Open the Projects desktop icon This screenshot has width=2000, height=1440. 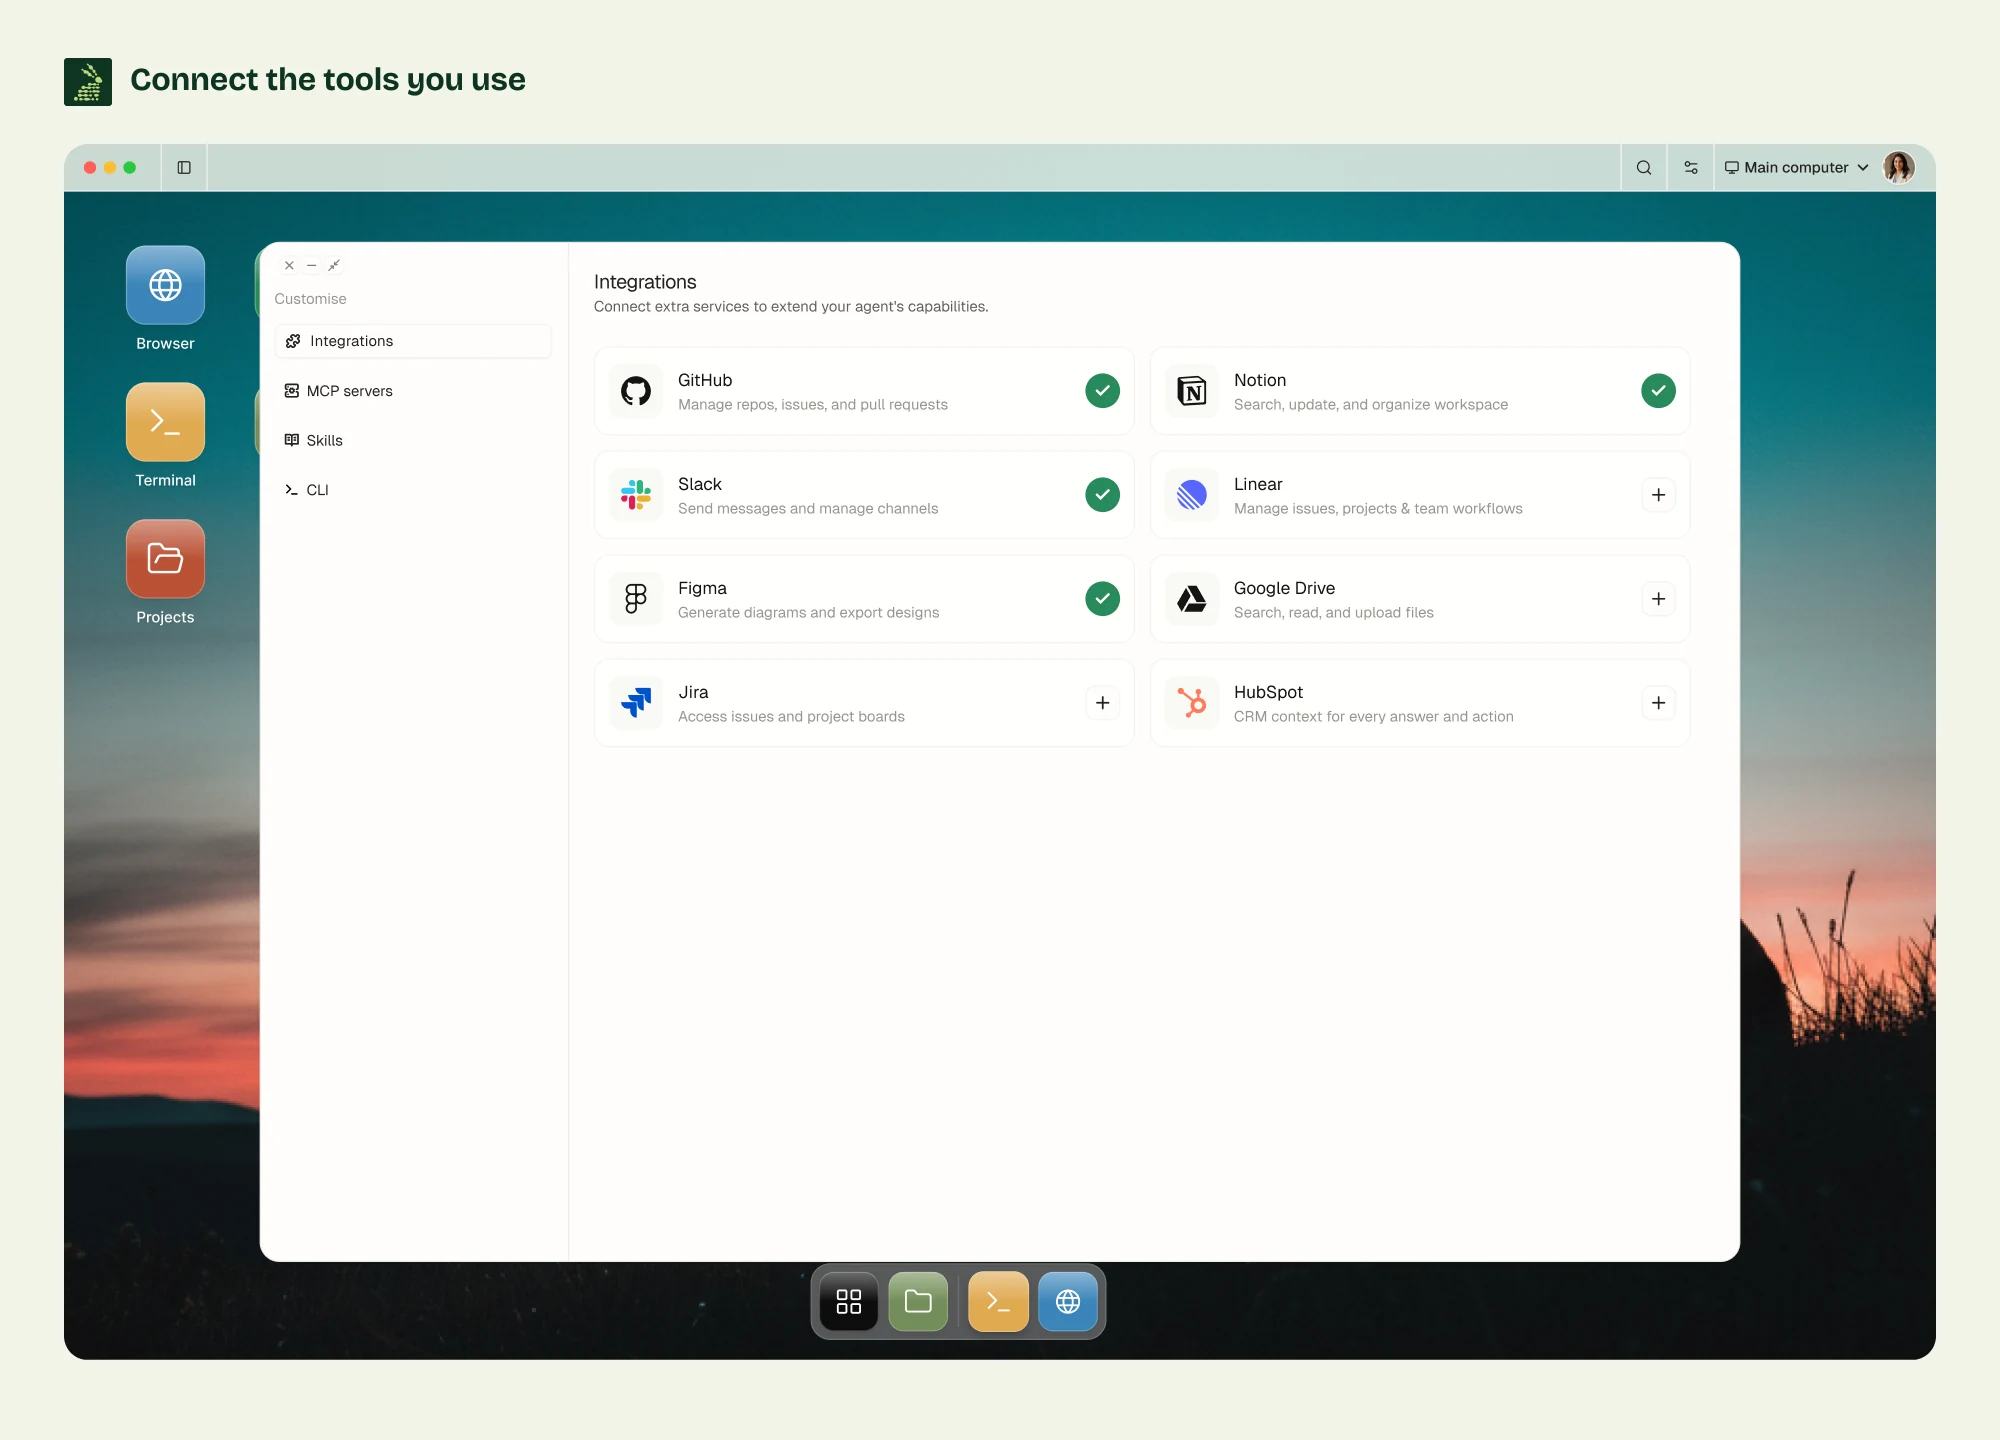(165, 559)
